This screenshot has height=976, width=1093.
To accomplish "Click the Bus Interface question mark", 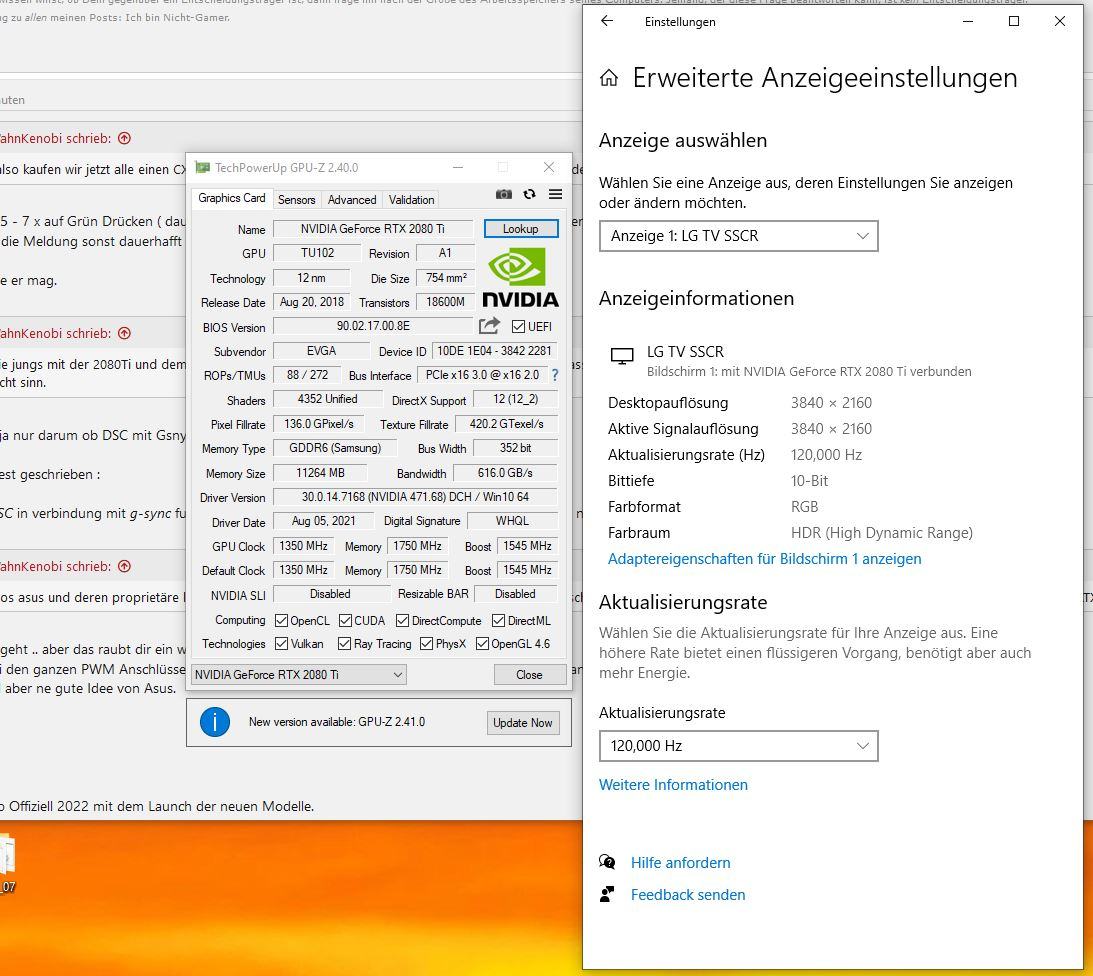I will [x=555, y=375].
